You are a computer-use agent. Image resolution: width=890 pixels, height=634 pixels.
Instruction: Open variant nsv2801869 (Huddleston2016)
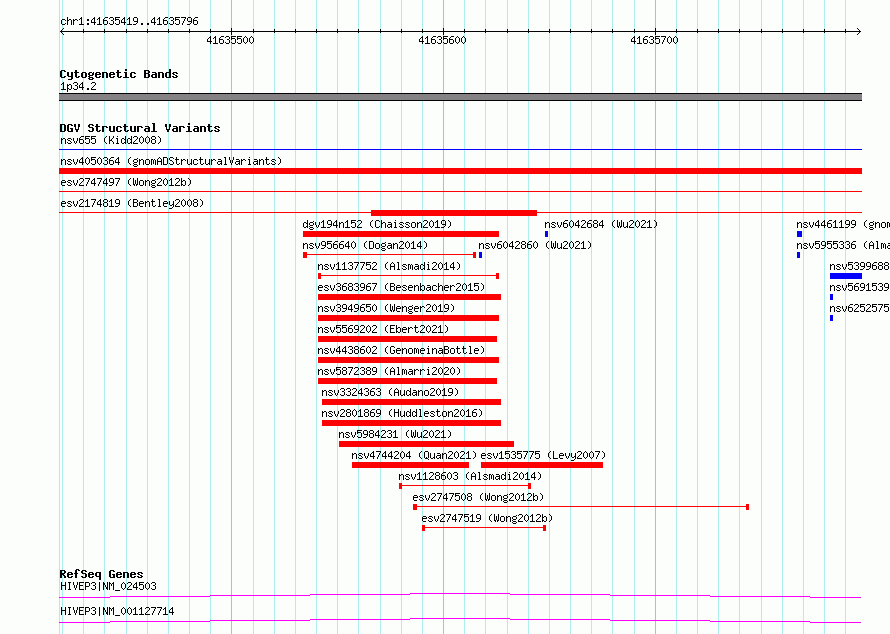tap(402, 413)
